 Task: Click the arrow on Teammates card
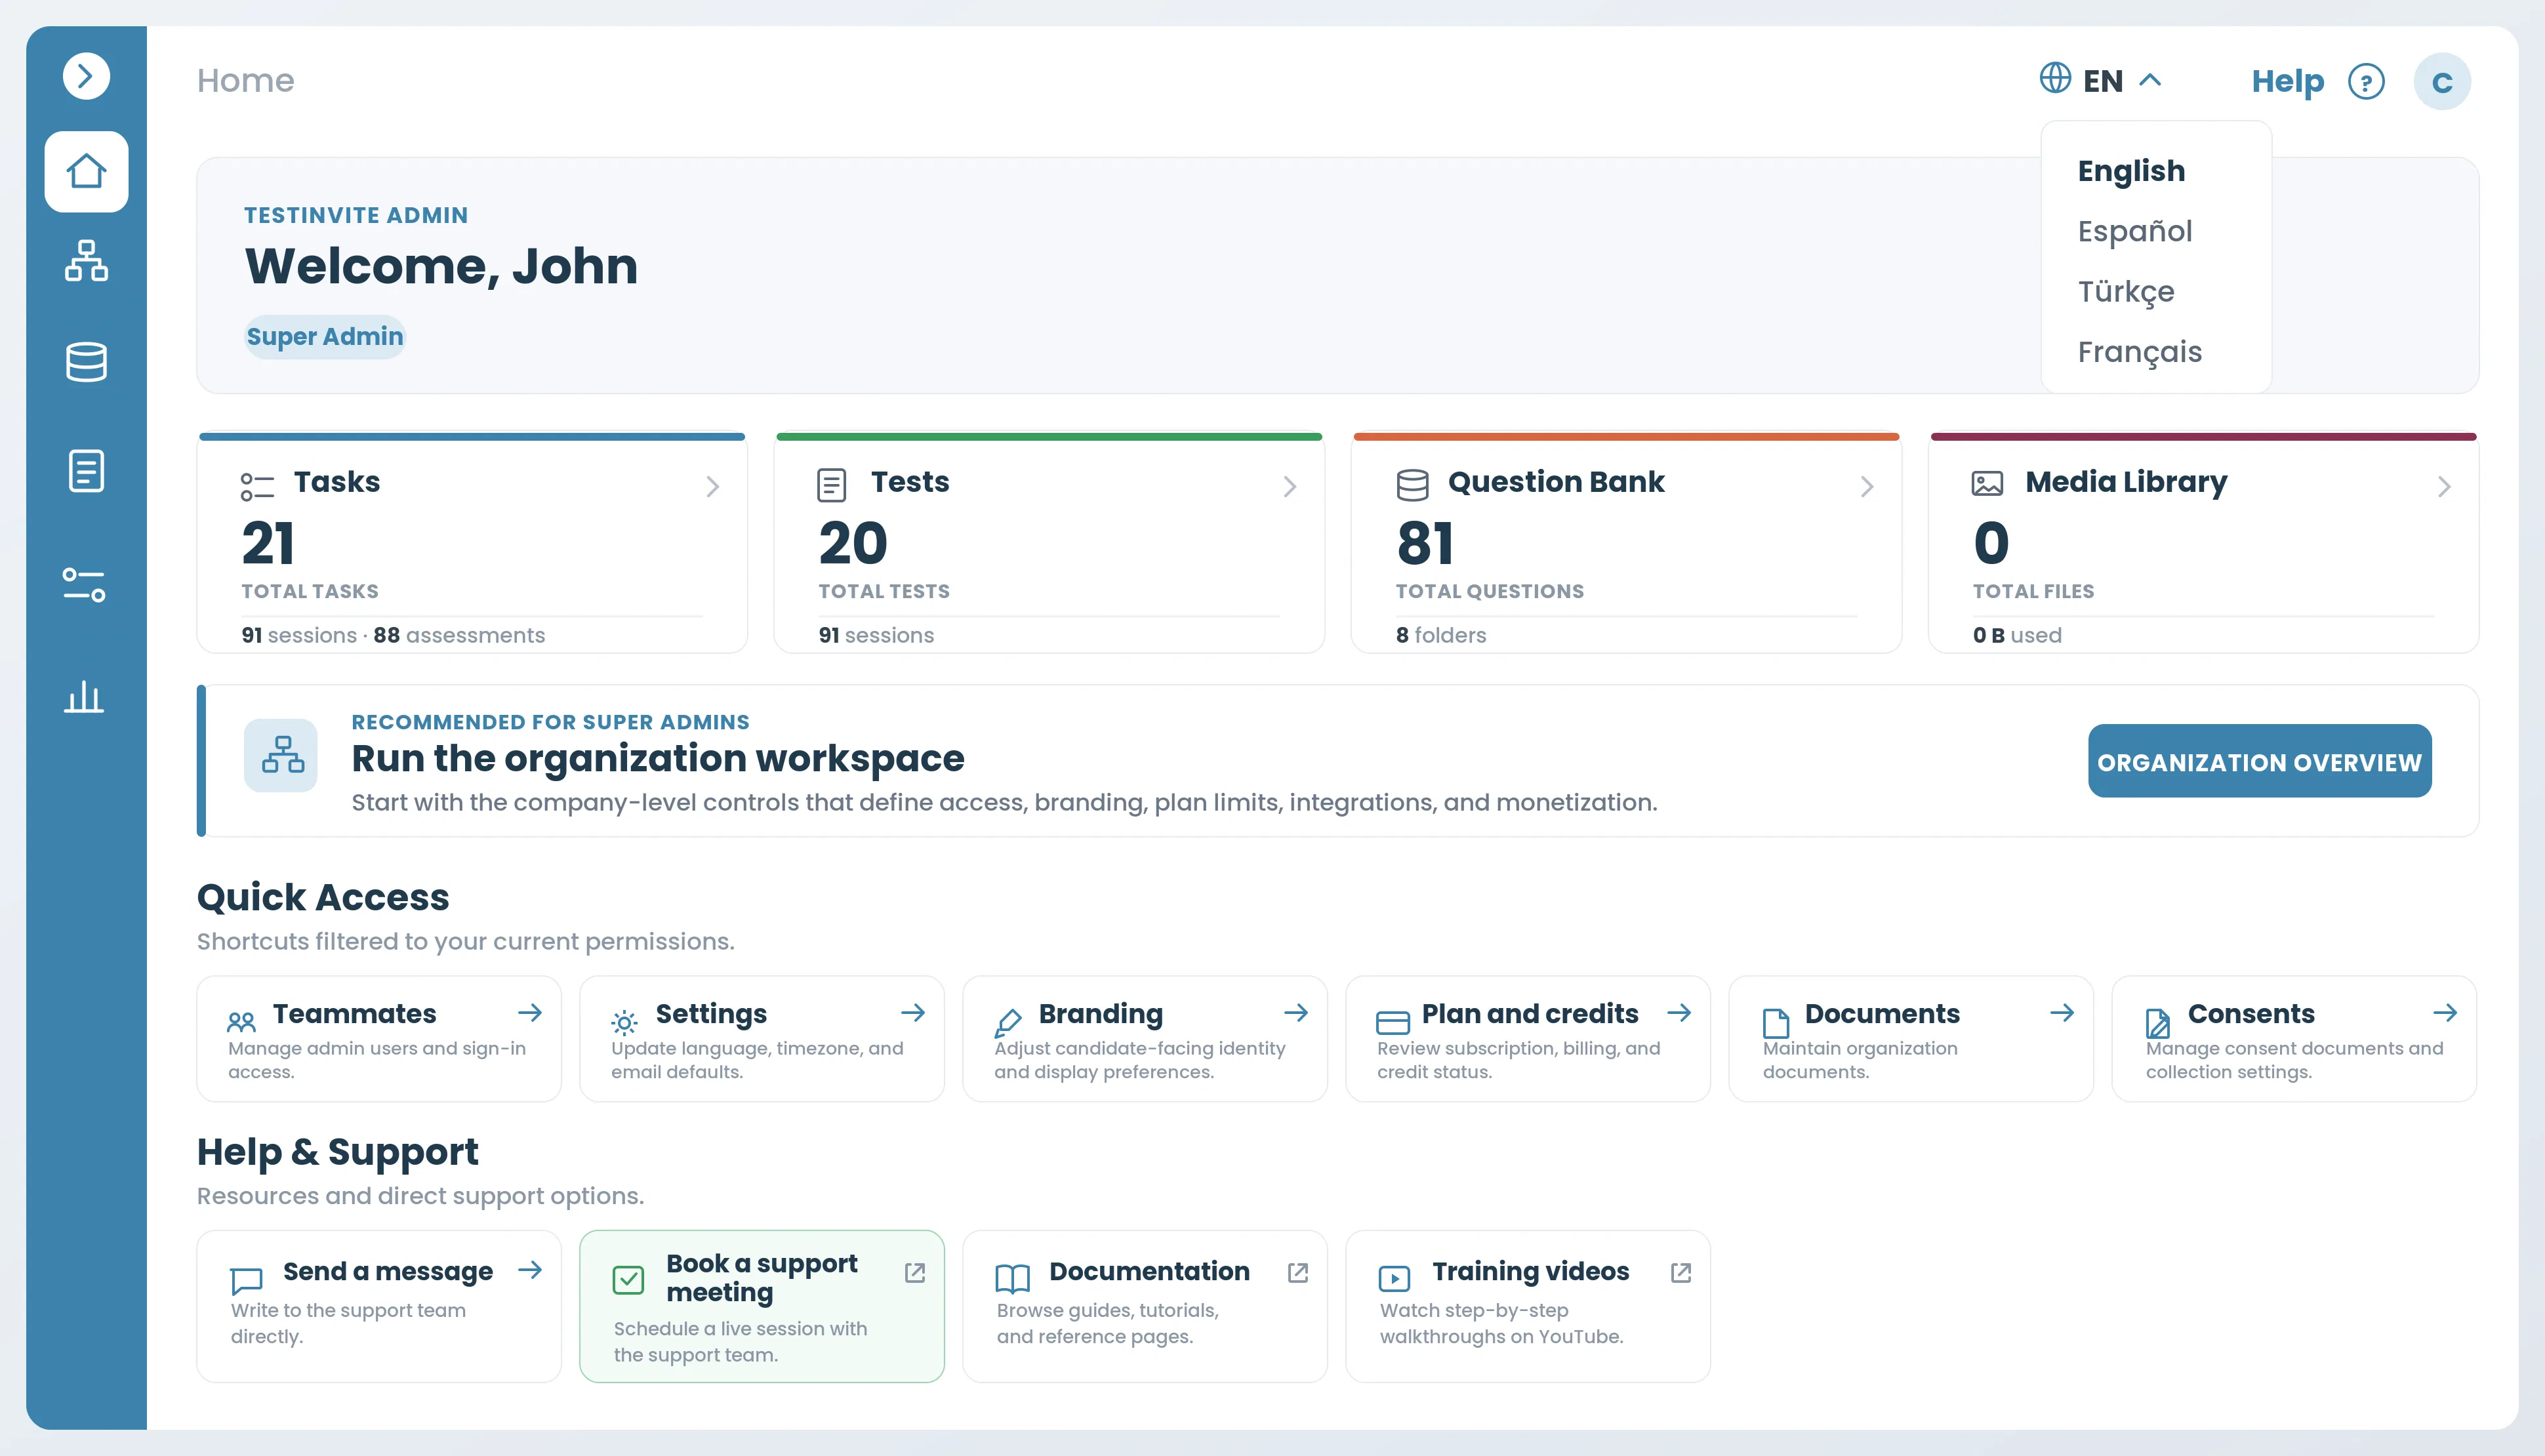(530, 1013)
